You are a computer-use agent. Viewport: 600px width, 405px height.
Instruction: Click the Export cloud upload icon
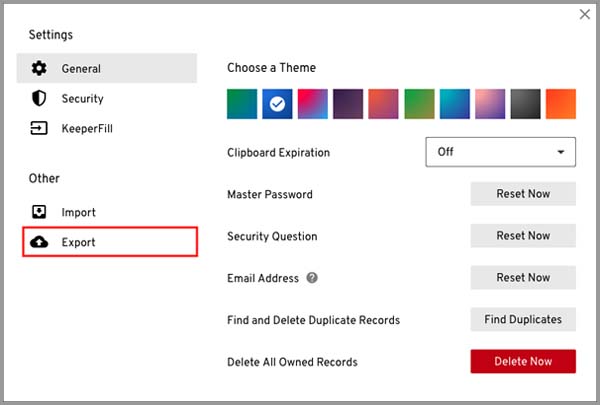click(39, 242)
